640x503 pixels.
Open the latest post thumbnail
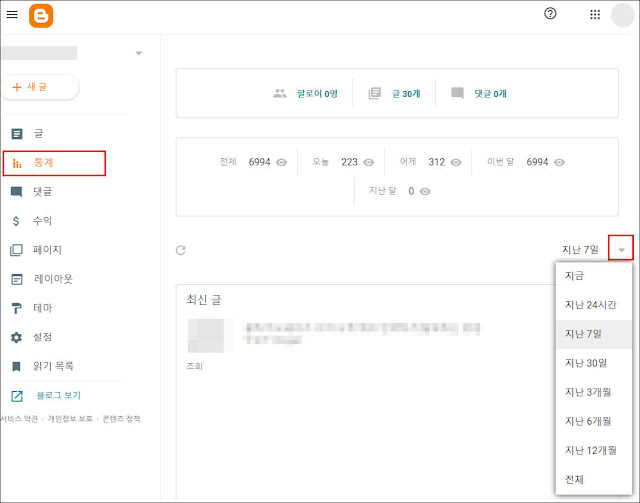206,336
